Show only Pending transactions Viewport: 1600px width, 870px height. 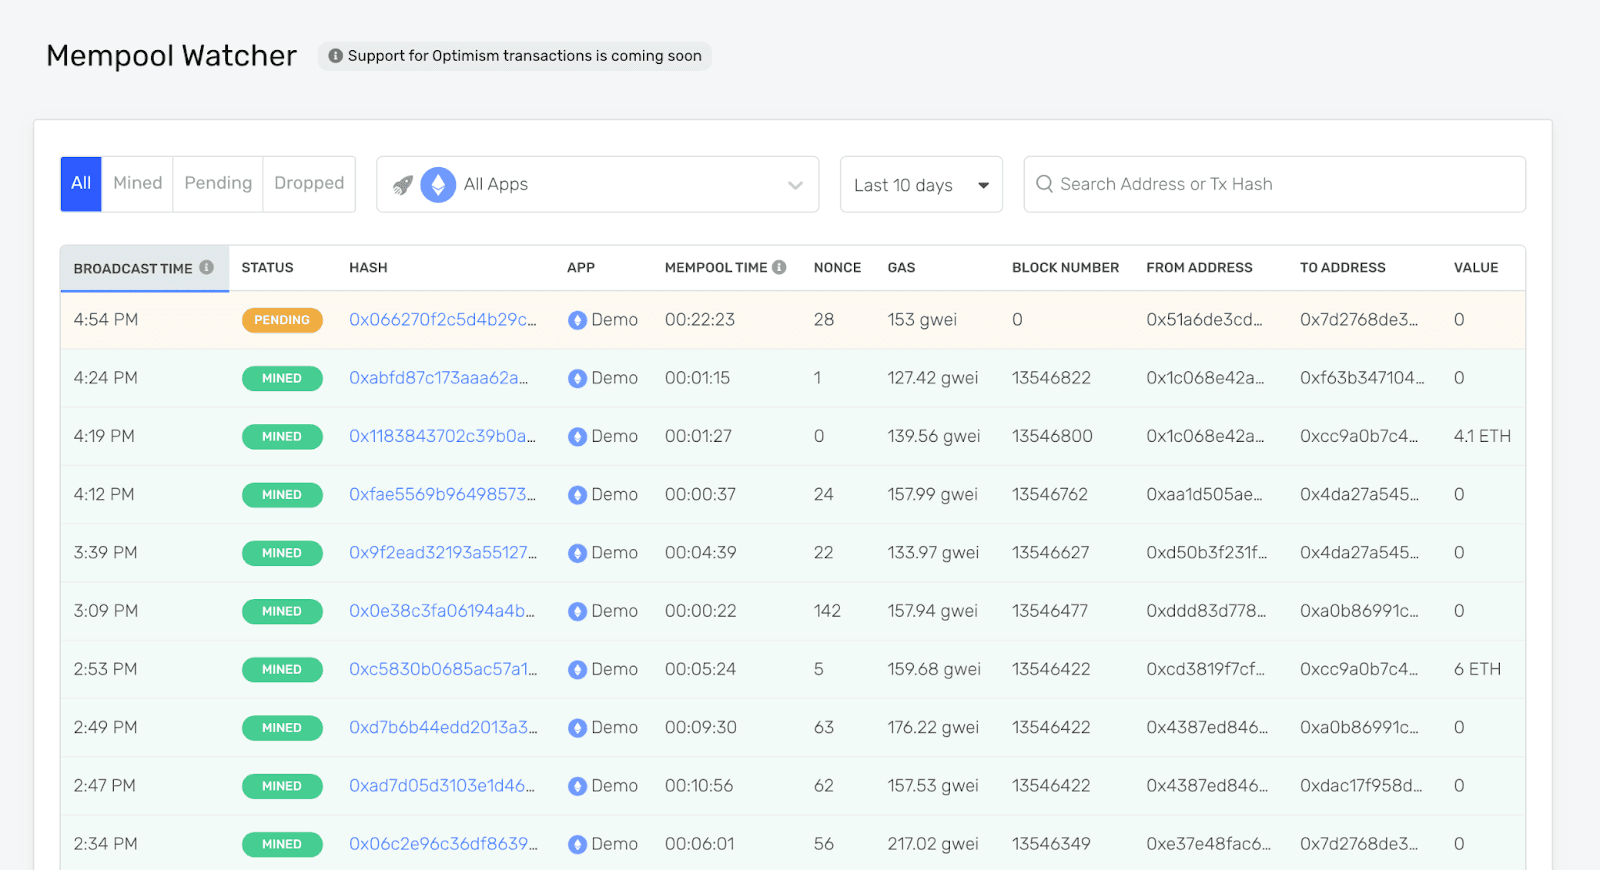[x=218, y=184]
